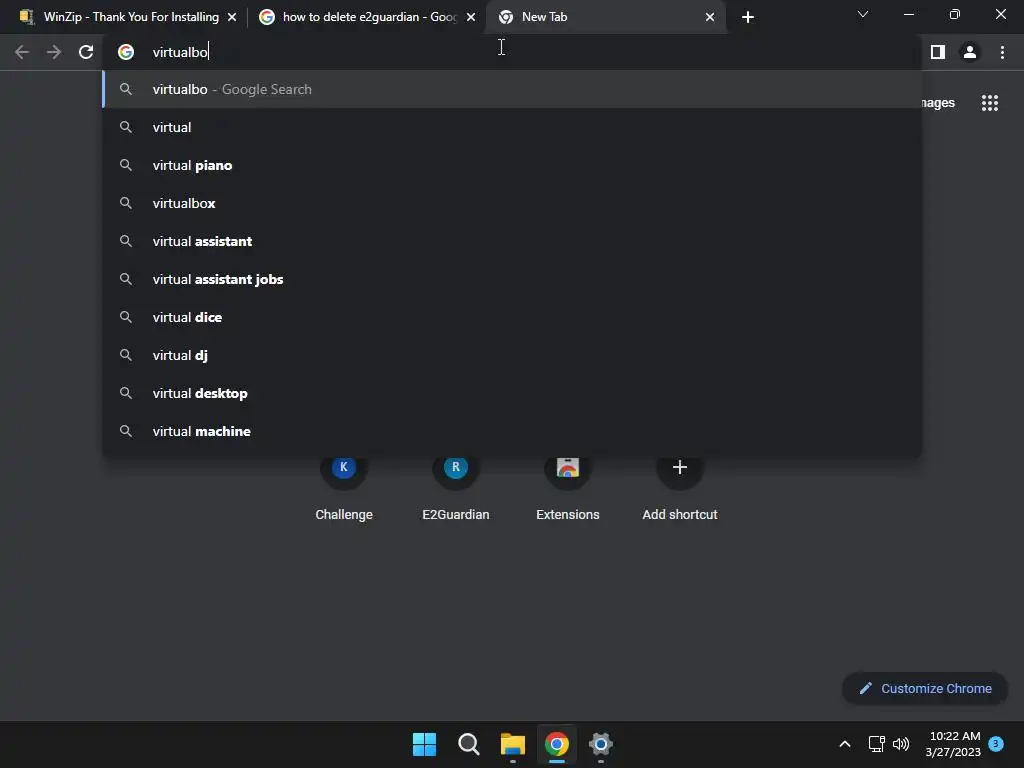Select virtualbo Google Search suggestion
The image size is (1024, 768).
click(512, 89)
